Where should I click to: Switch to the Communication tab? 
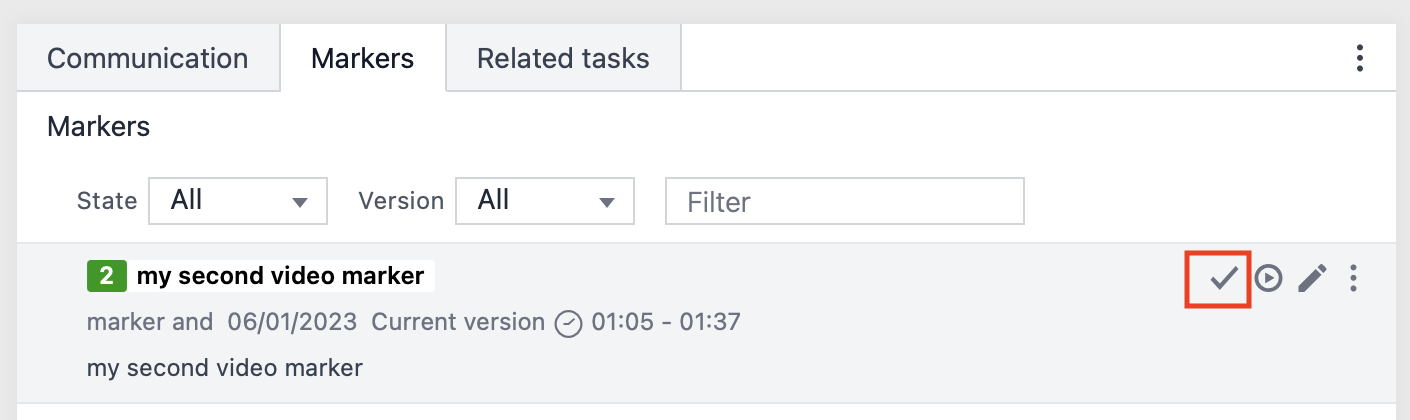(147, 58)
